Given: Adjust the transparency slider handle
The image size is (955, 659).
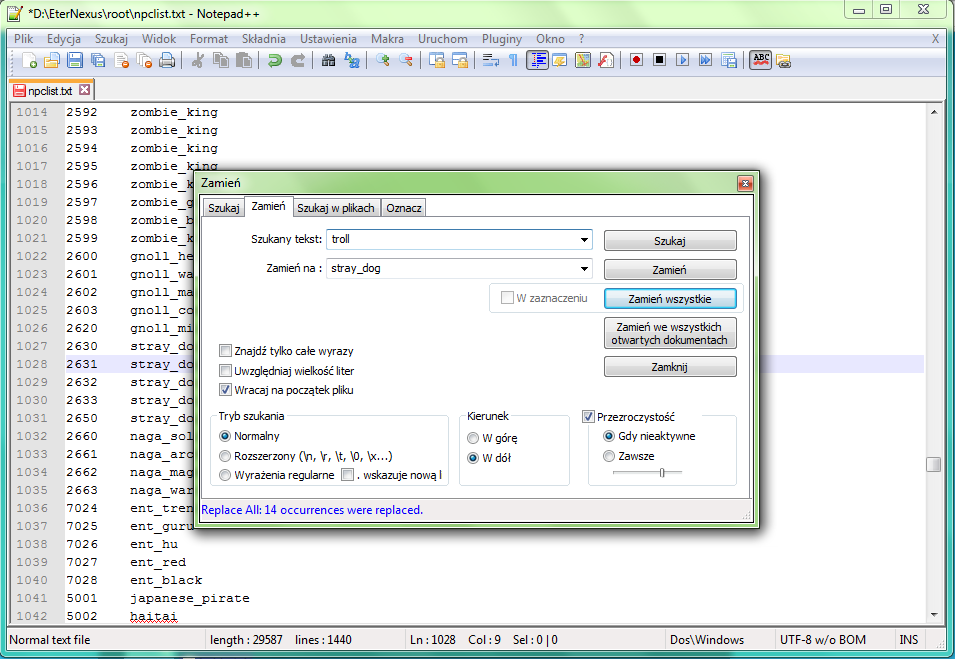Looking at the screenshot, I should [x=661, y=473].
